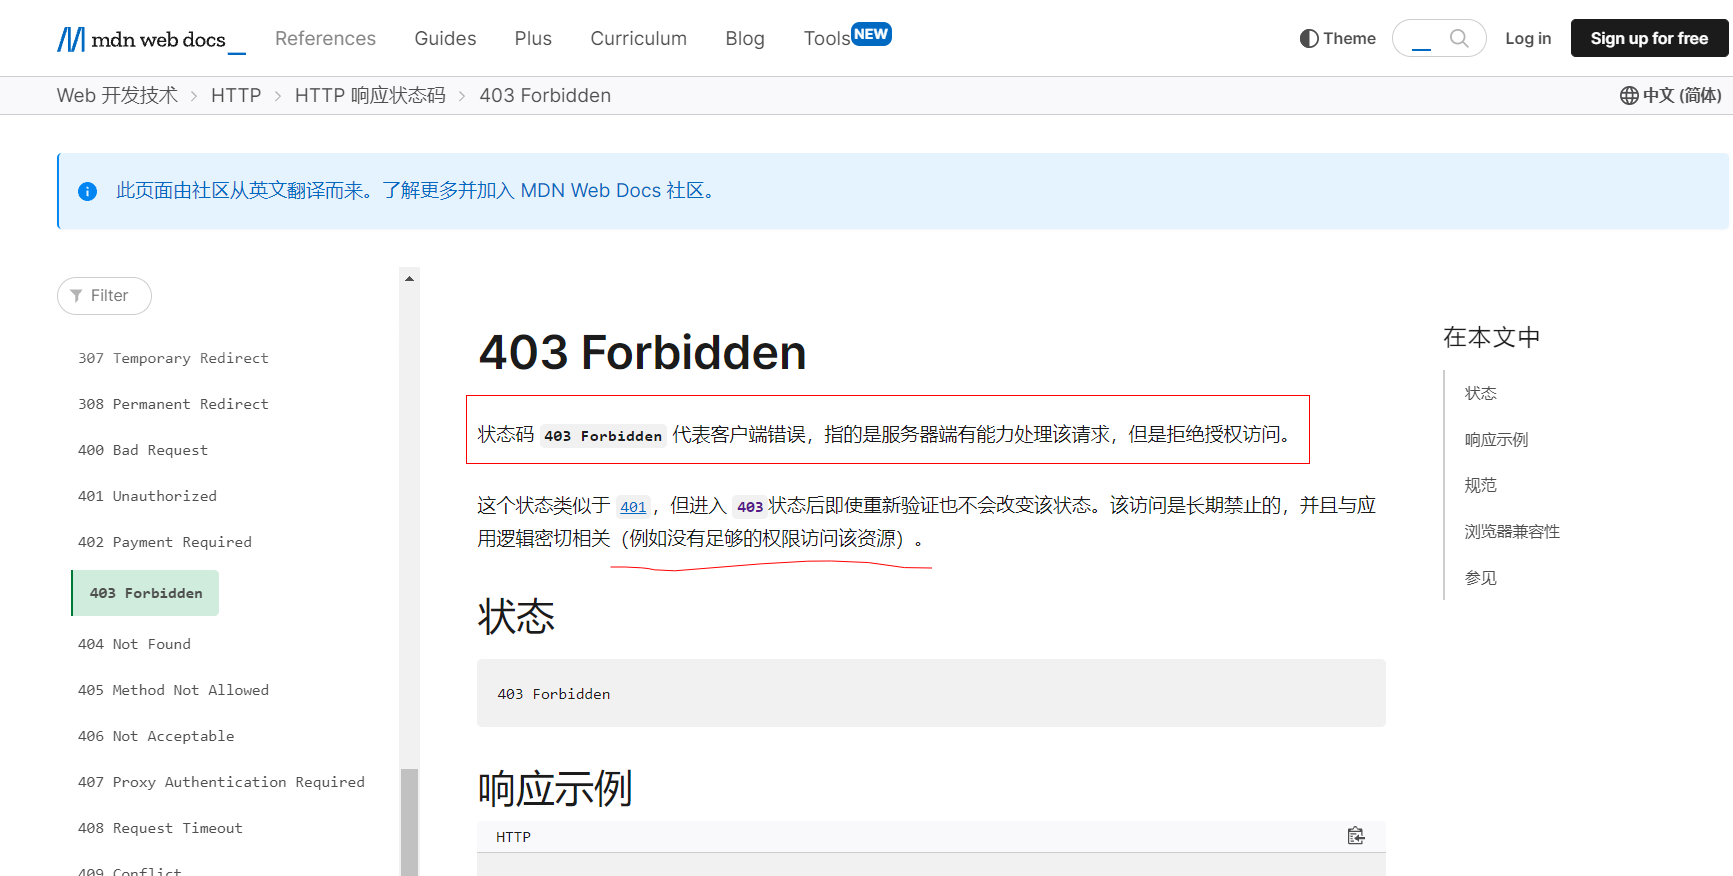Jump to 规范 in table of contents
The image size is (1733, 876).
click(x=1480, y=485)
